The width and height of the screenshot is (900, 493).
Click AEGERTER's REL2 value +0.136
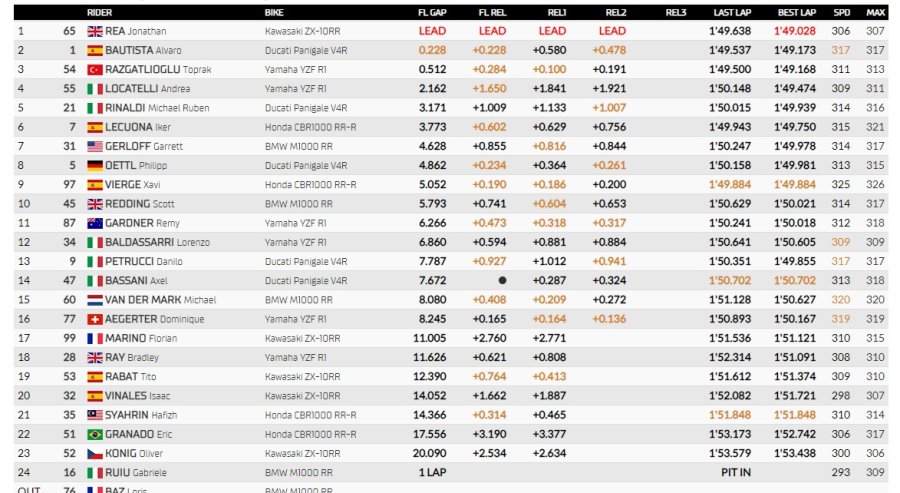609,319
